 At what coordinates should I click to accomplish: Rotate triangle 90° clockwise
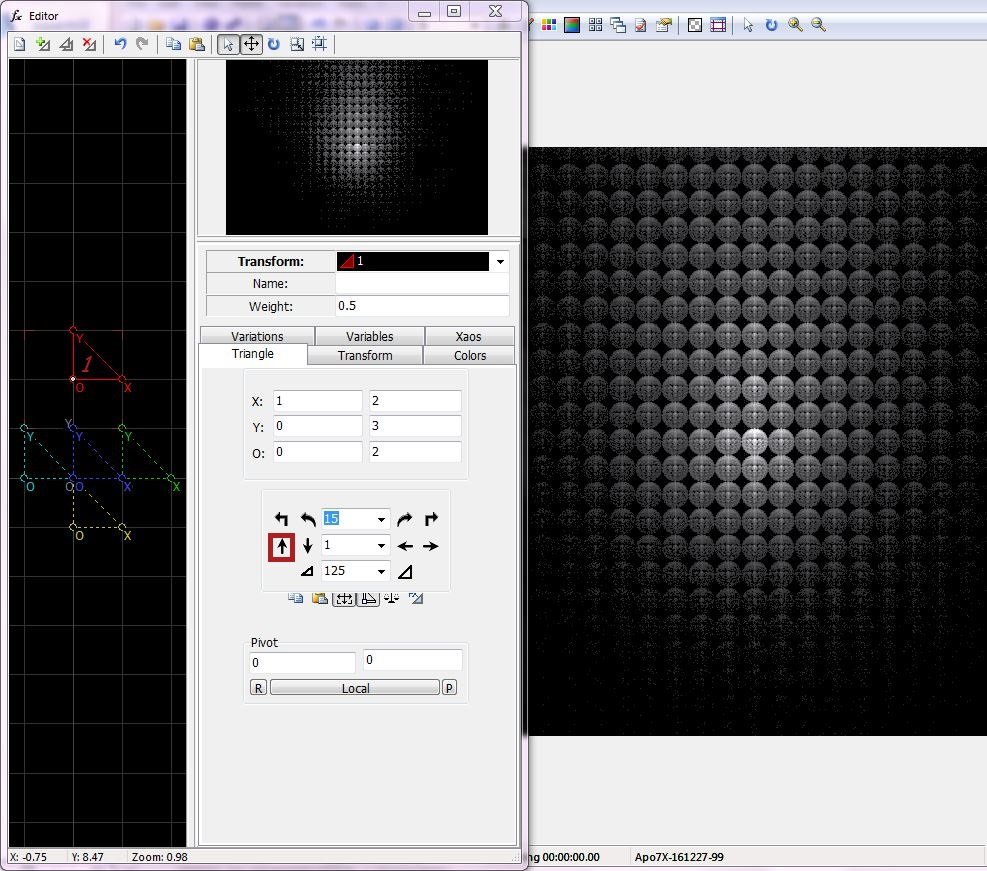(431, 519)
